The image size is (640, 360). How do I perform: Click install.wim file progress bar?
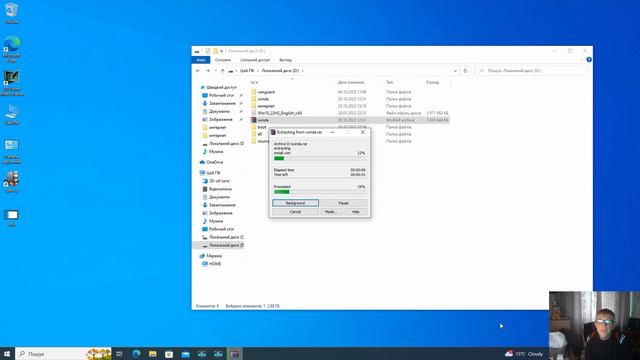(x=319, y=158)
